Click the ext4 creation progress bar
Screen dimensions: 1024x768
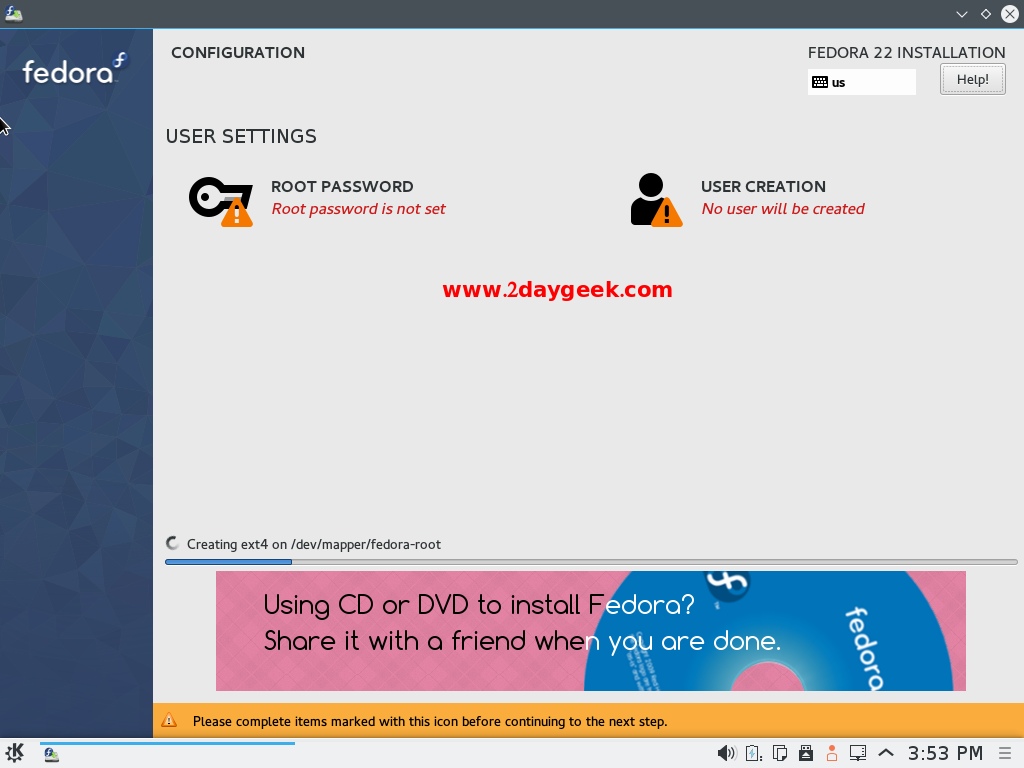[x=590, y=561]
